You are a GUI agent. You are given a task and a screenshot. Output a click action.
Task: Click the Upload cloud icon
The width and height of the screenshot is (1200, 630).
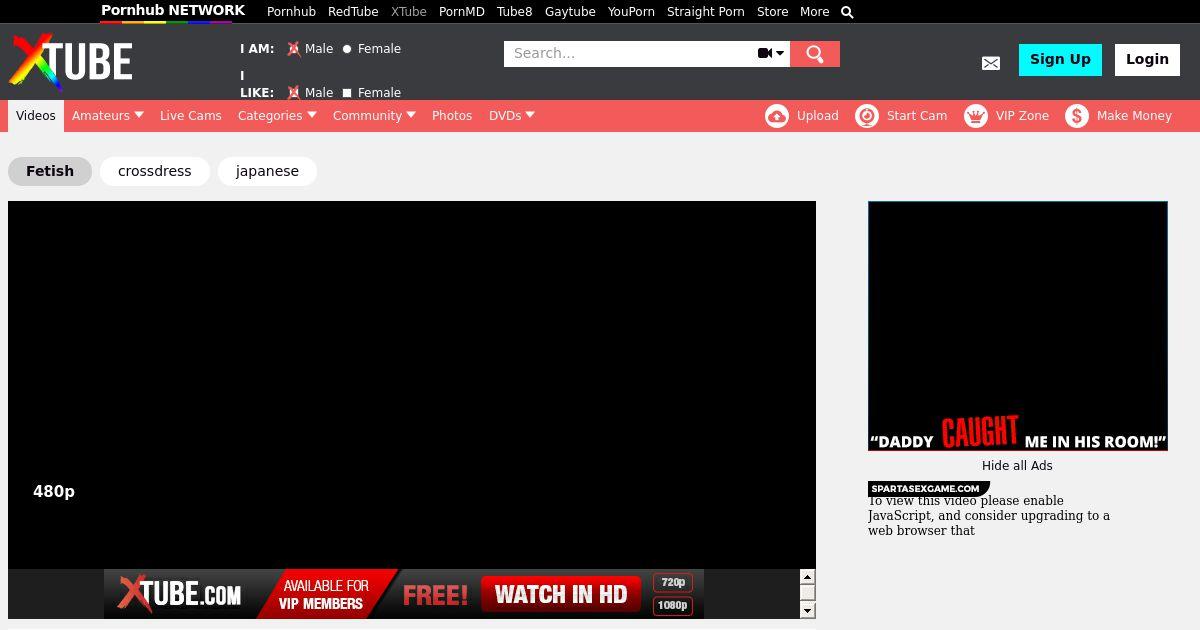[x=777, y=116]
